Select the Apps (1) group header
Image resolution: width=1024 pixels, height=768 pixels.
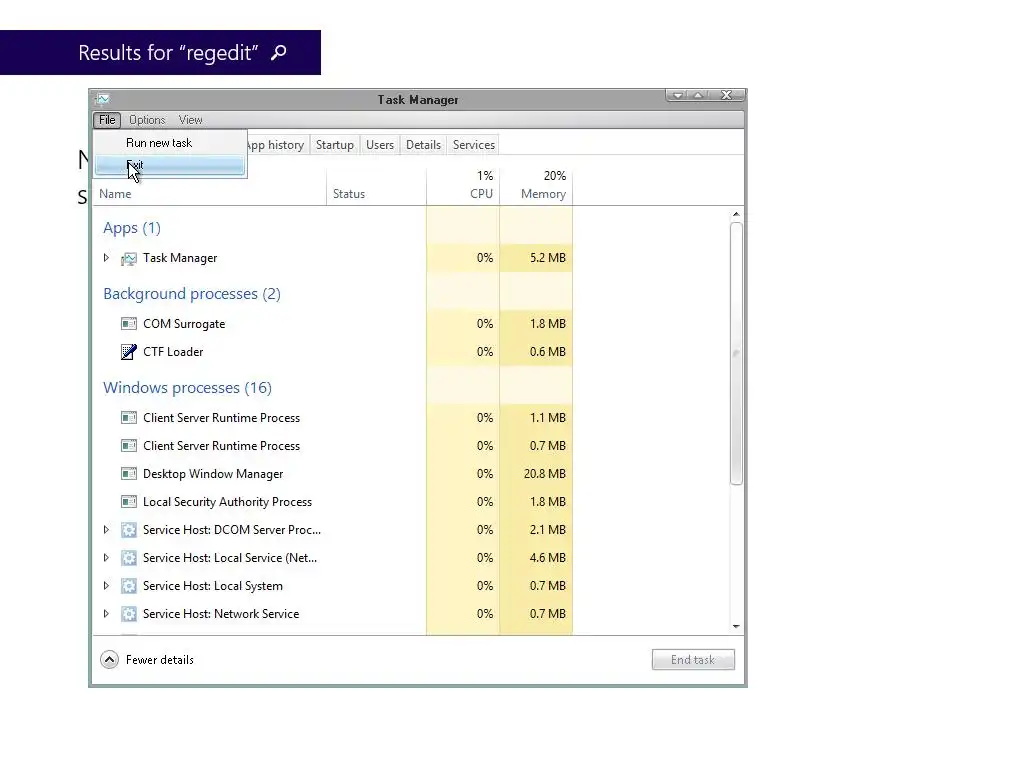point(132,229)
